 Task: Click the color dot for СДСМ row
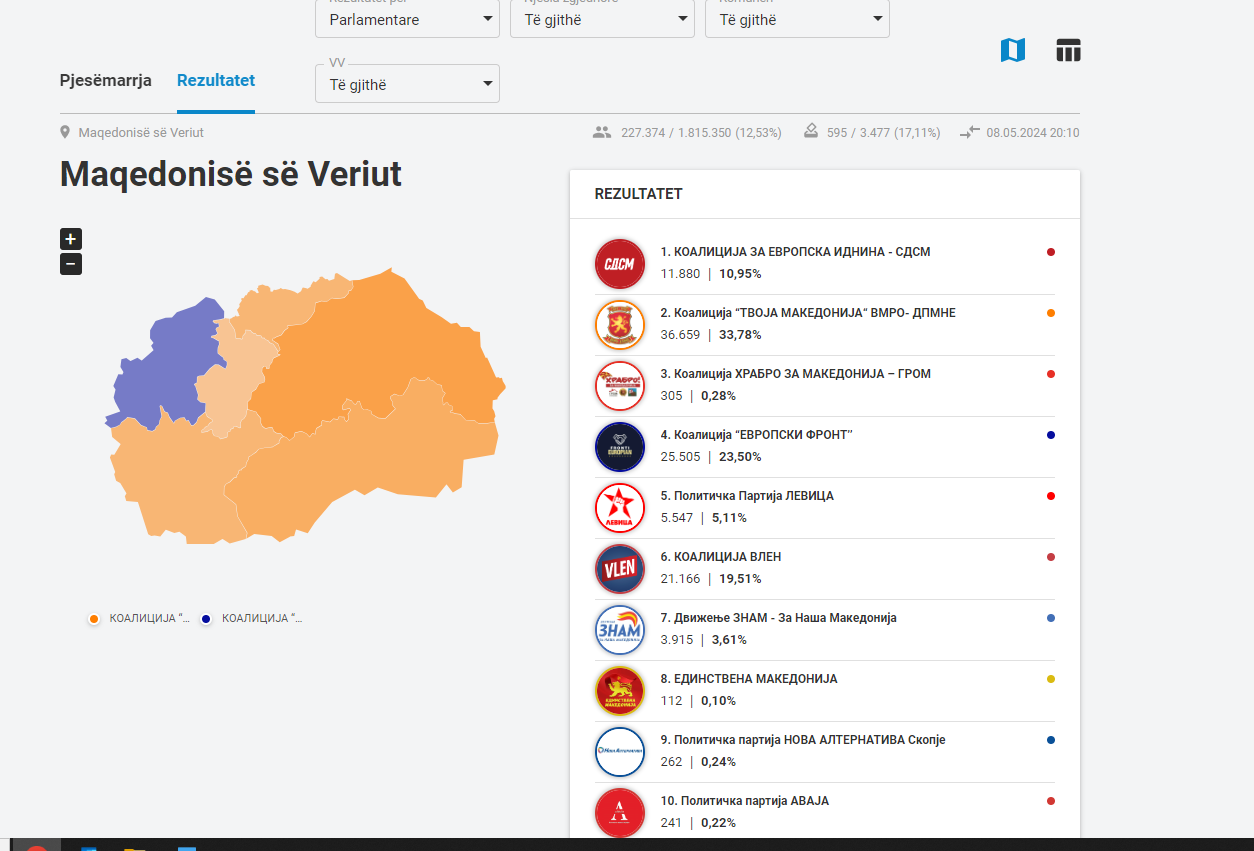1051,252
